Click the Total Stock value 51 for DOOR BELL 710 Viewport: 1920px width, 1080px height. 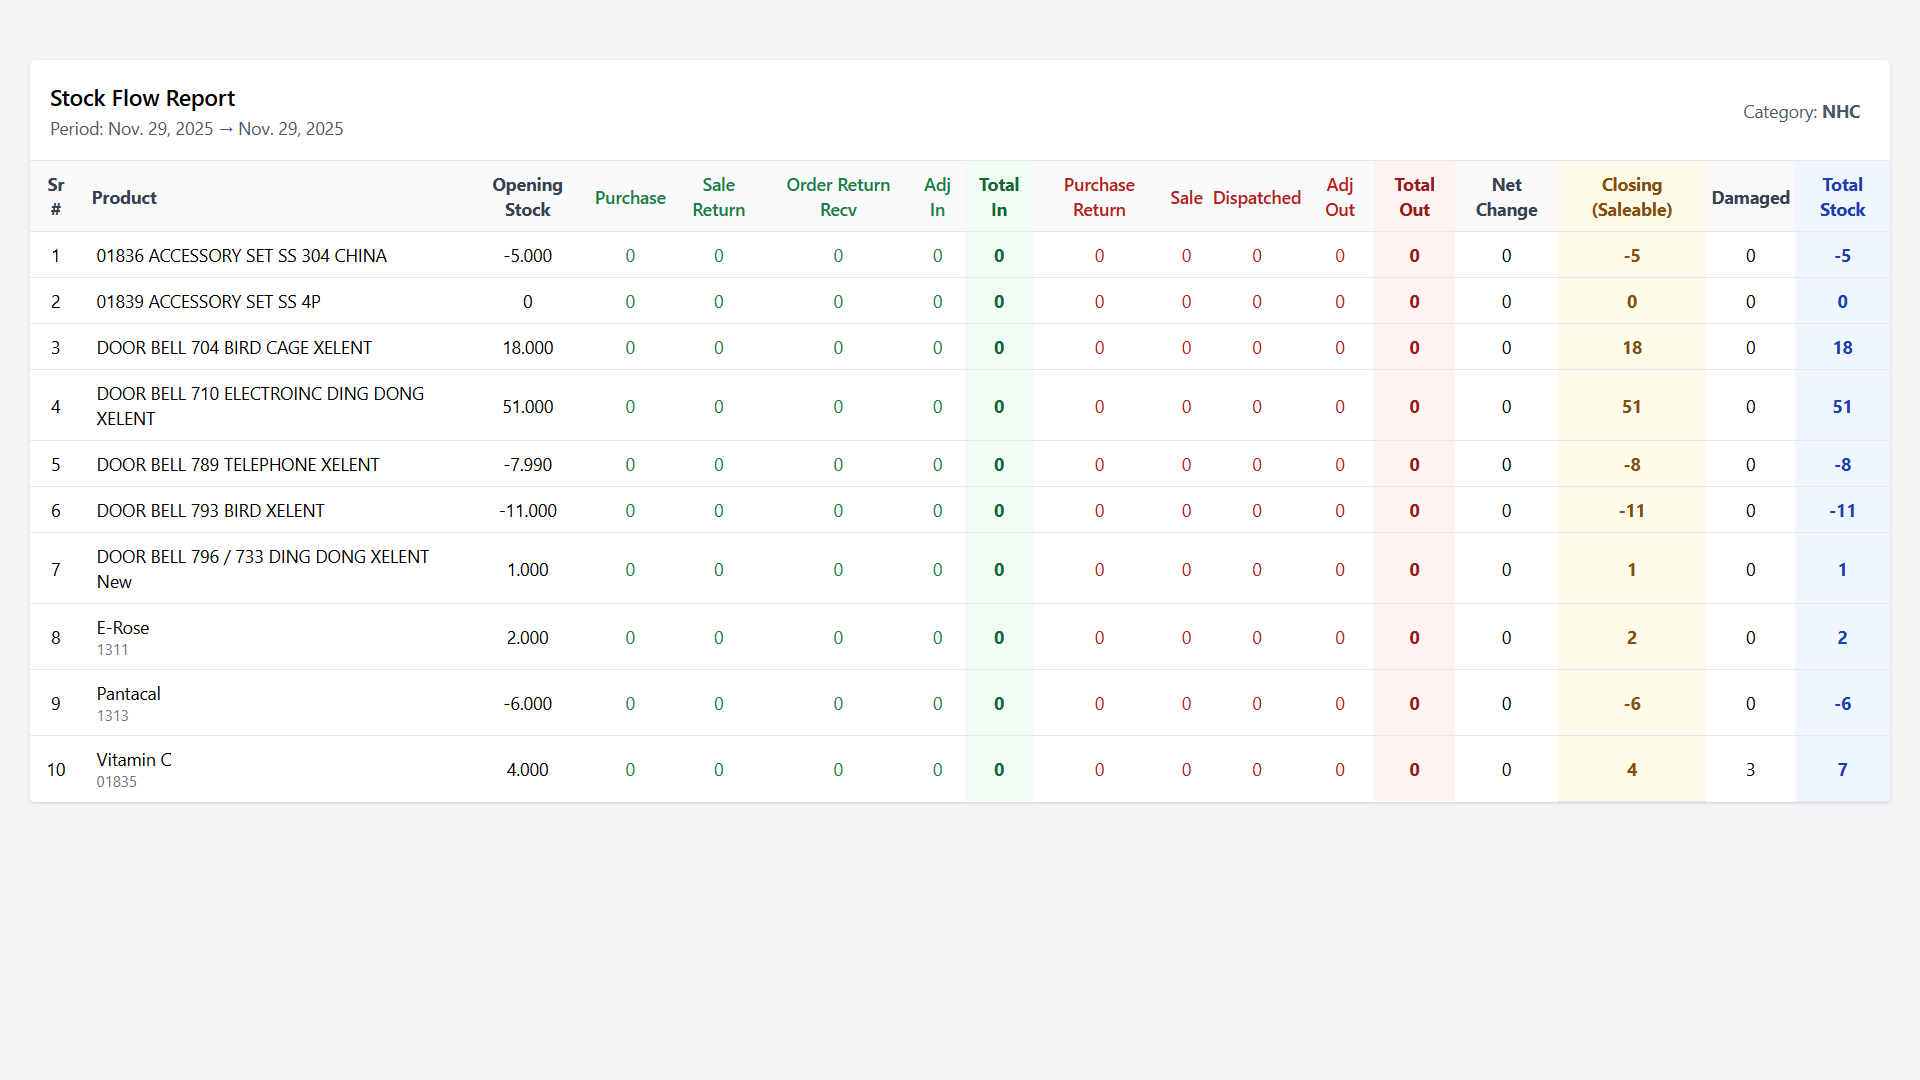point(1842,406)
